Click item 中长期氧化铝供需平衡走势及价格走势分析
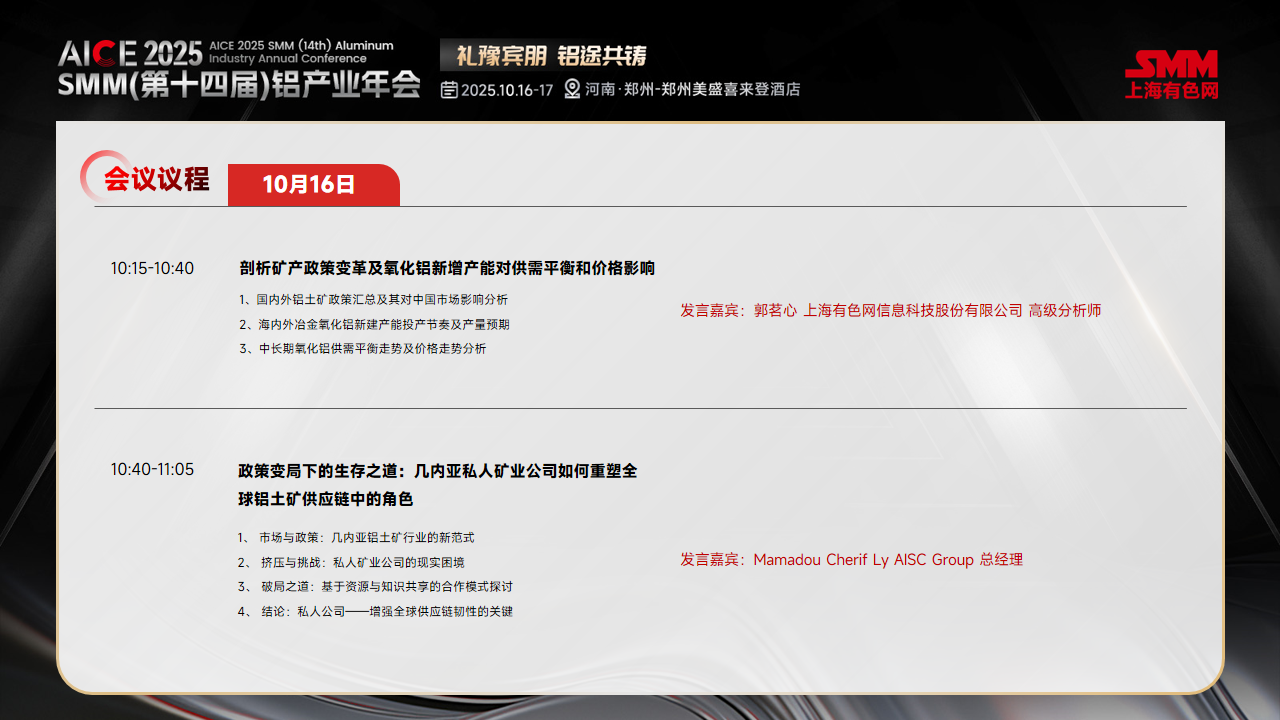Screen dimensions: 1280x720 362,348
